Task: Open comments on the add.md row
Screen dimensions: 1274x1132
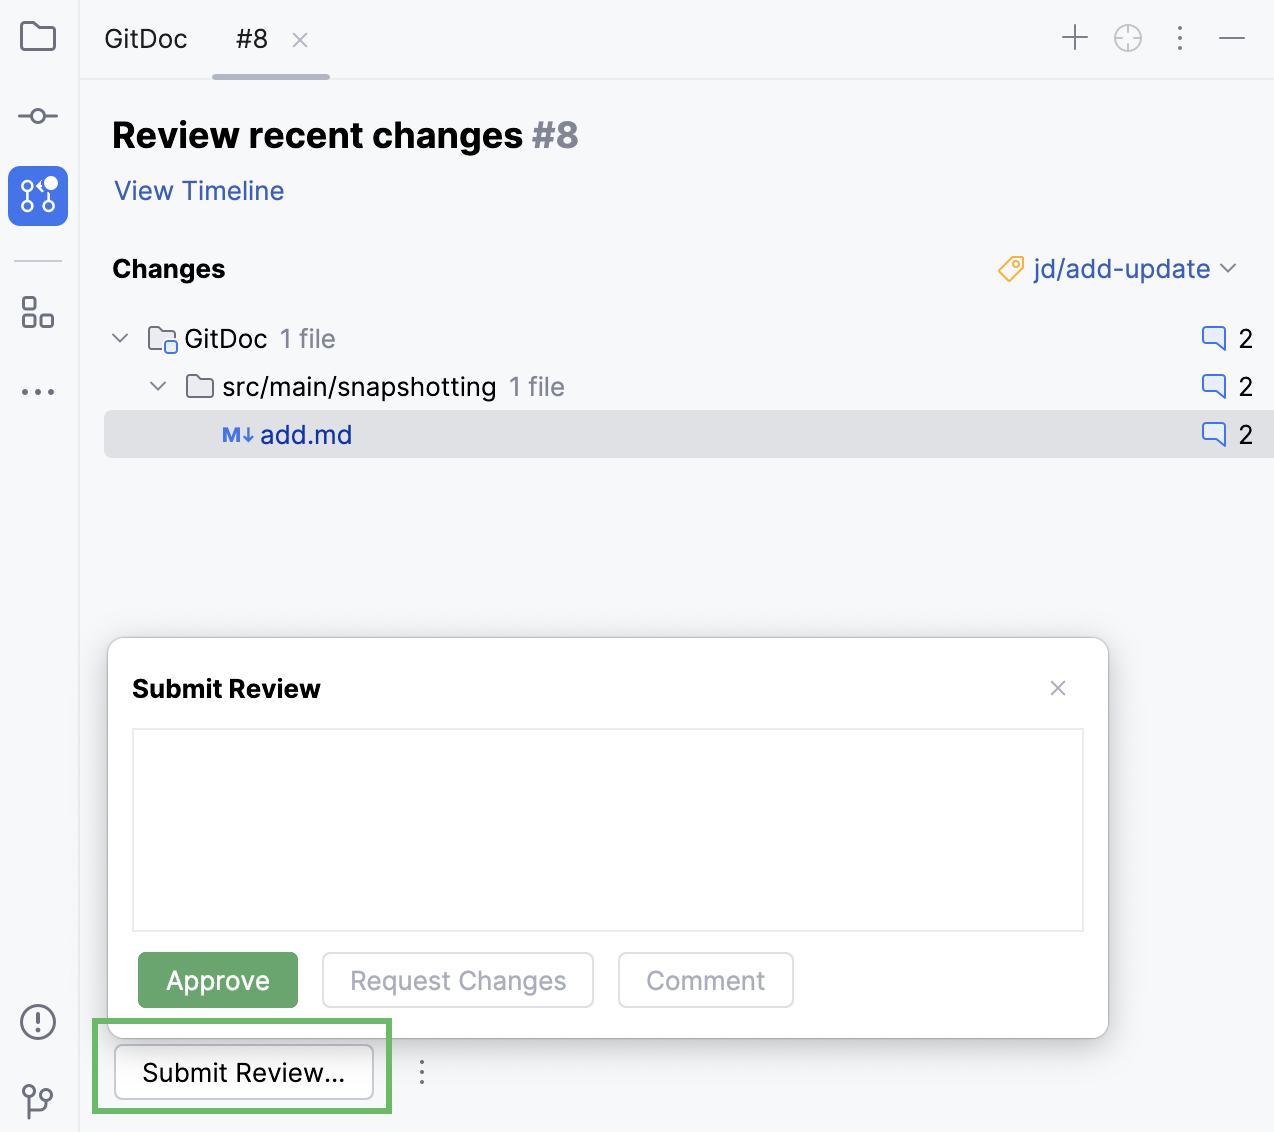Action: (x=1213, y=434)
